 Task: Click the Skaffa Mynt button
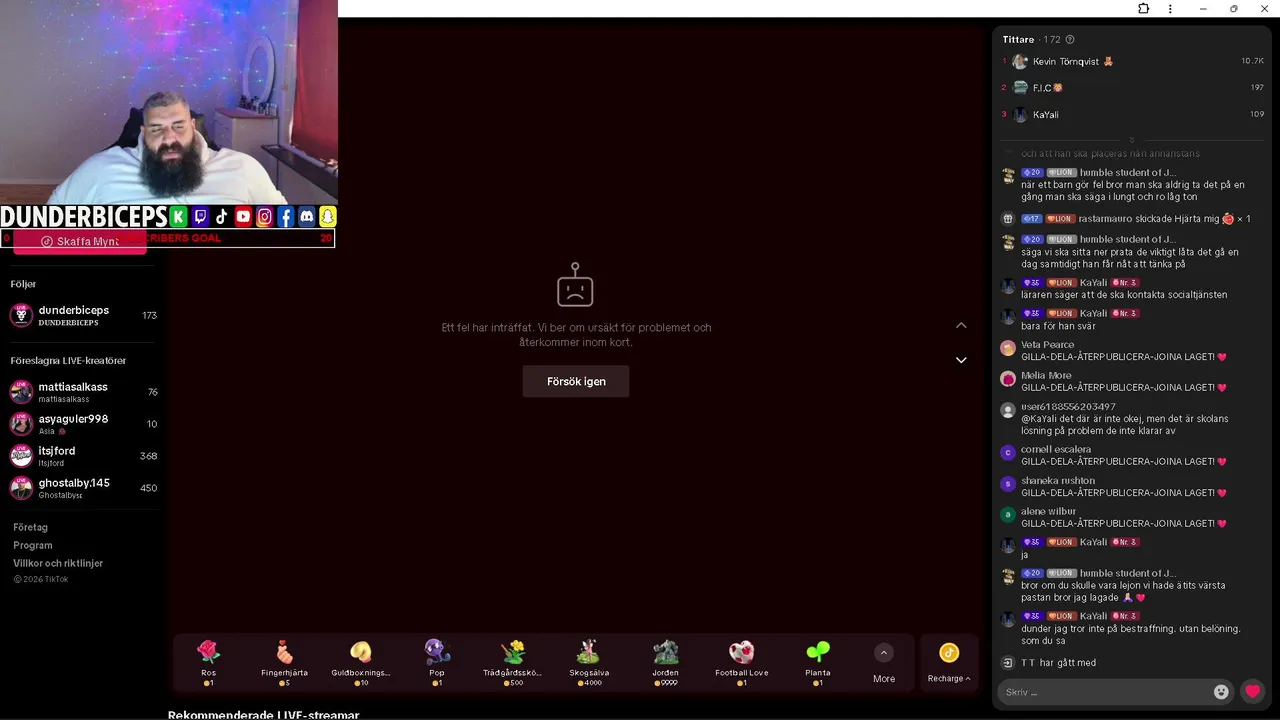(x=80, y=242)
